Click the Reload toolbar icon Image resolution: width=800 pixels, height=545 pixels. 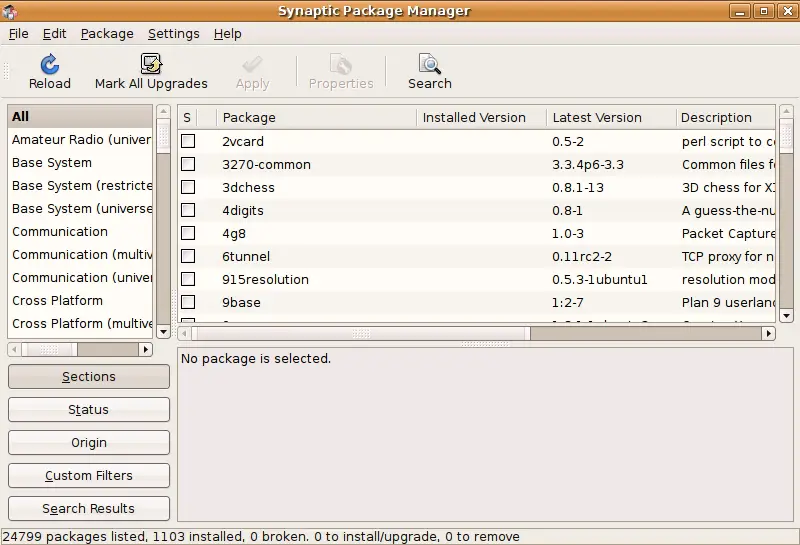pyautogui.click(x=49, y=64)
